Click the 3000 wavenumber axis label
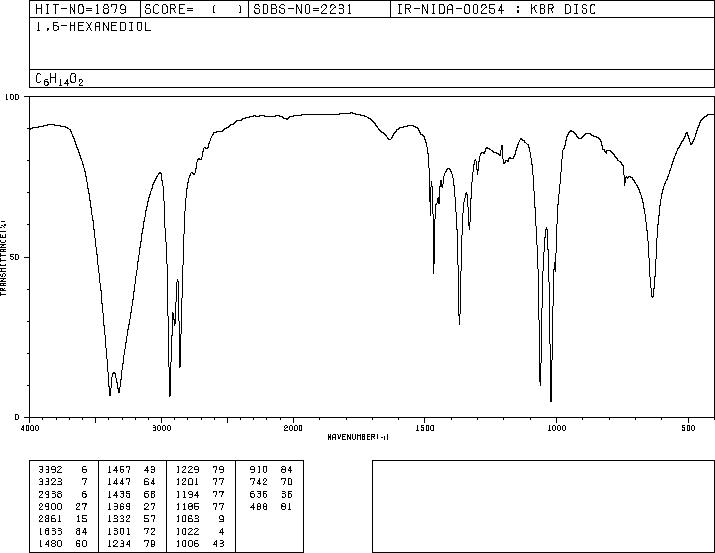This screenshot has width=715, height=553. click(x=161, y=428)
